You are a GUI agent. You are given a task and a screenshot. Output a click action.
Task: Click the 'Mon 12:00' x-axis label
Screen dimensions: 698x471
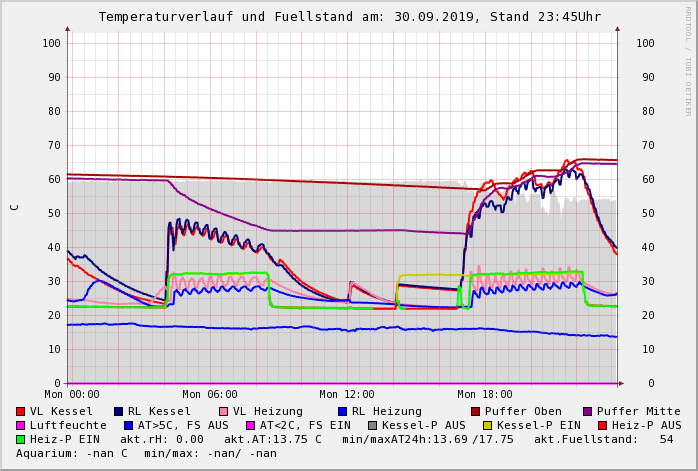coord(347,395)
